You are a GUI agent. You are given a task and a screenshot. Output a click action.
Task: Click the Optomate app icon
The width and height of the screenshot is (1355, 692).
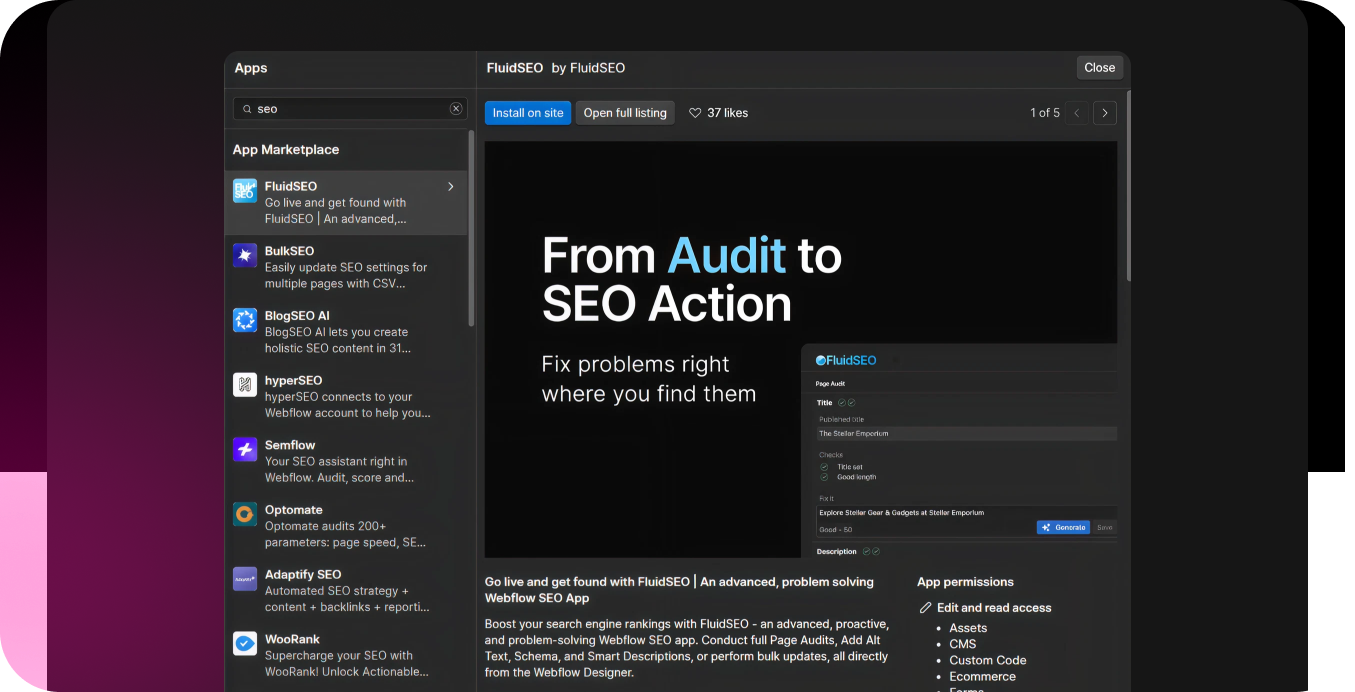245,514
